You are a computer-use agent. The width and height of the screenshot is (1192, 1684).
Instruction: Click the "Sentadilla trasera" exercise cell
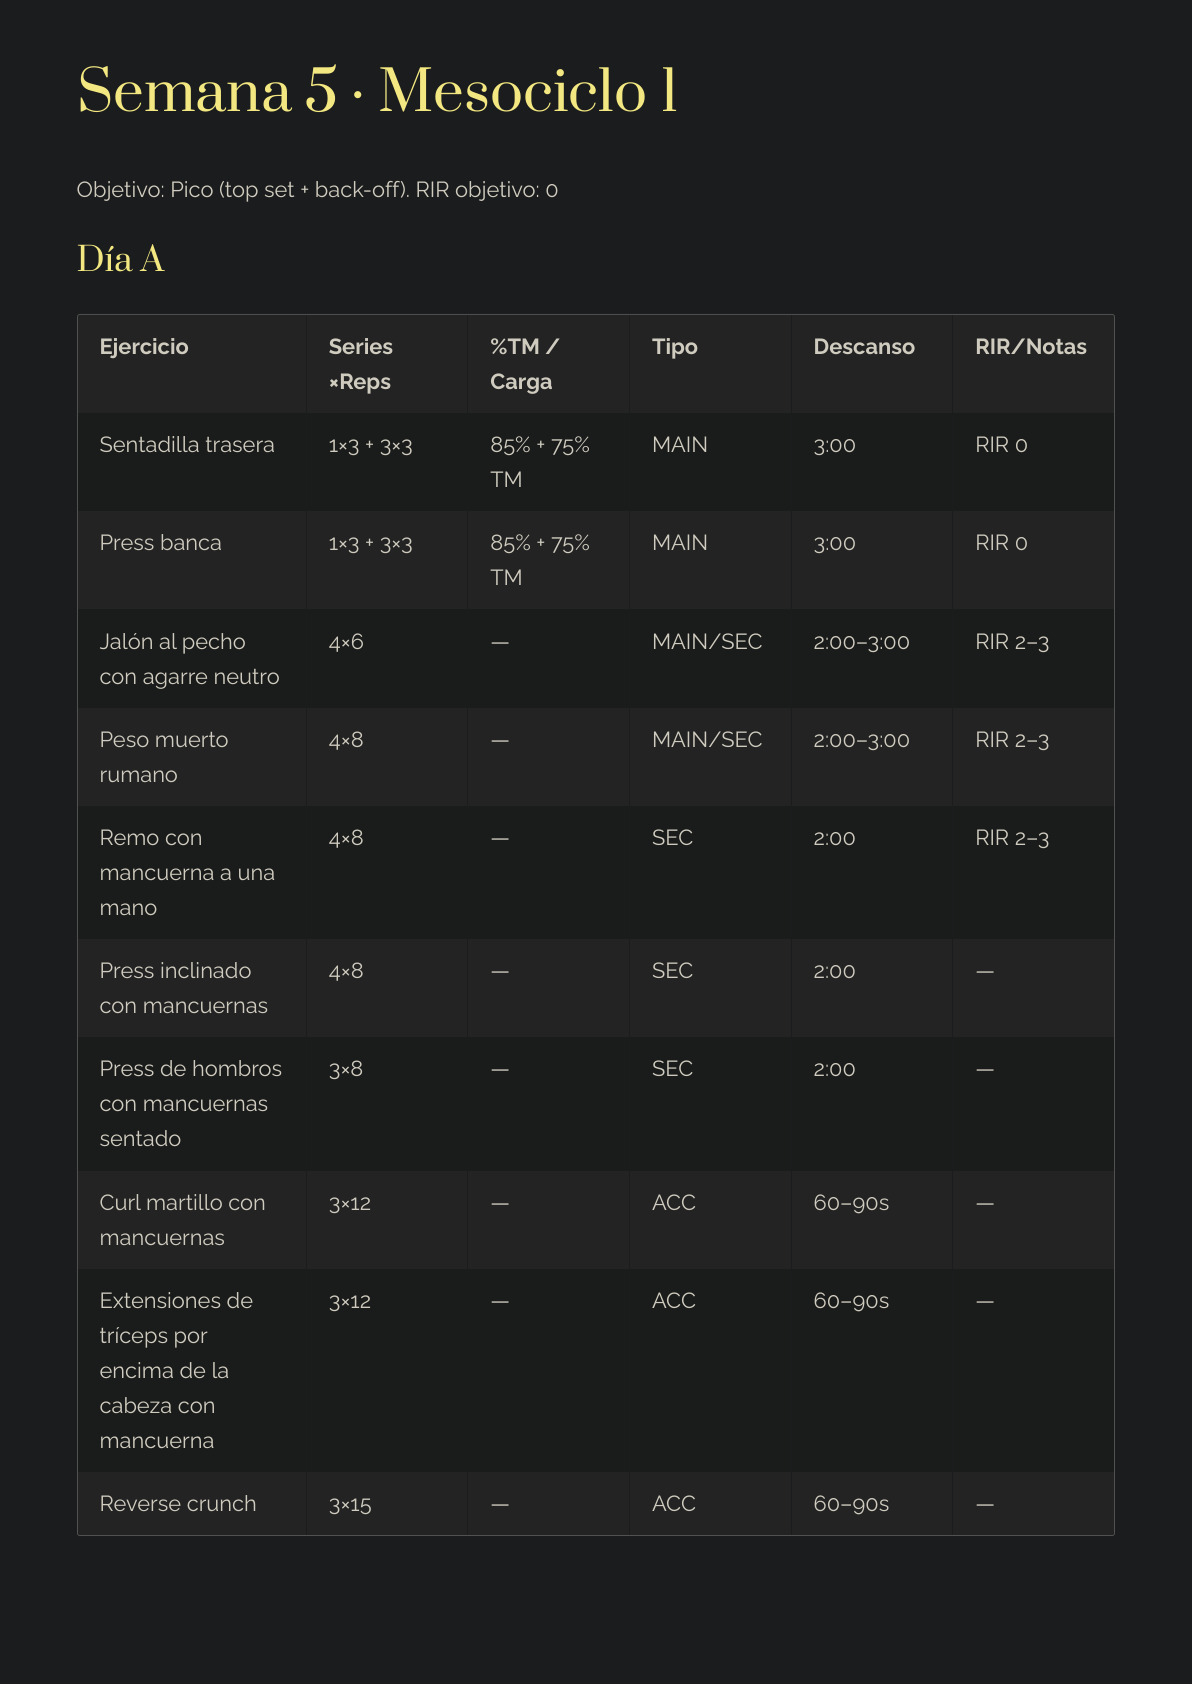pyautogui.click(x=187, y=445)
